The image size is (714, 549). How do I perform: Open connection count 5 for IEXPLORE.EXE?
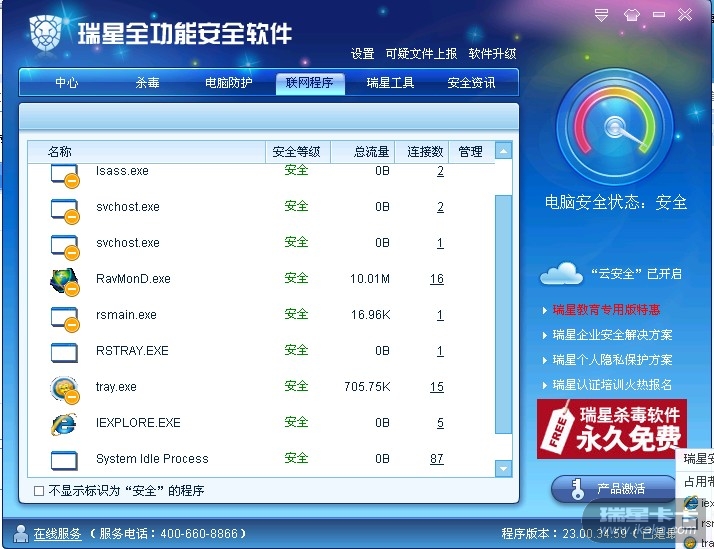(440, 423)
